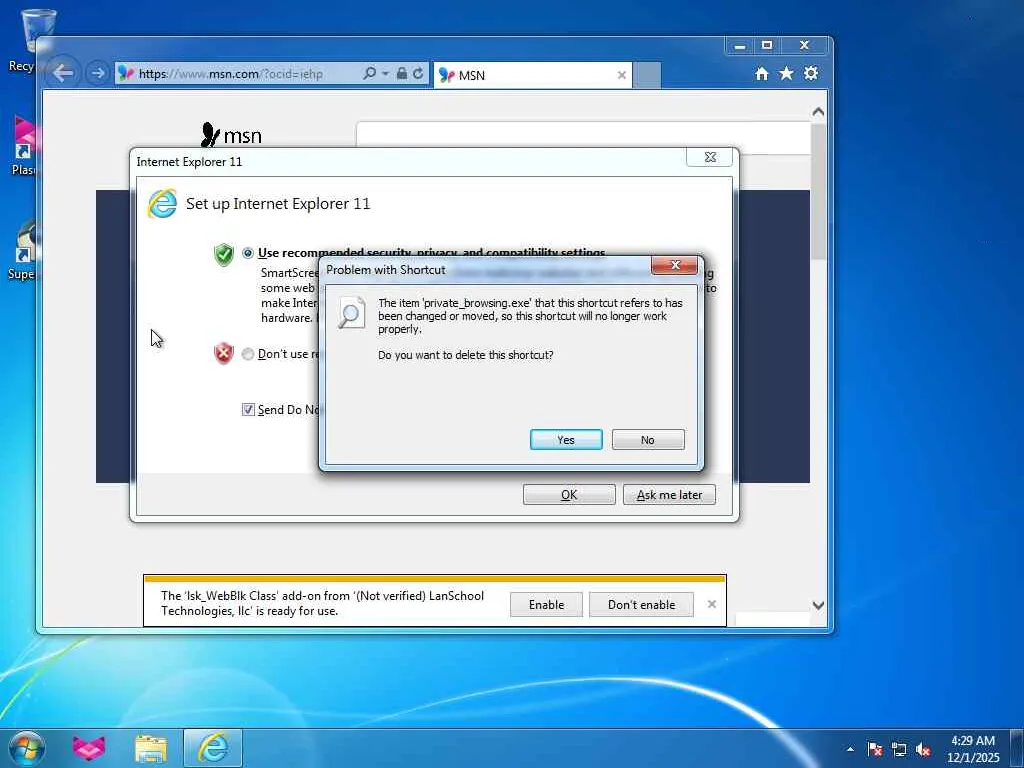This screenshot has height=768, width=1024.
Task: Click the muted volume tray icon
Action: coord(923,750)
